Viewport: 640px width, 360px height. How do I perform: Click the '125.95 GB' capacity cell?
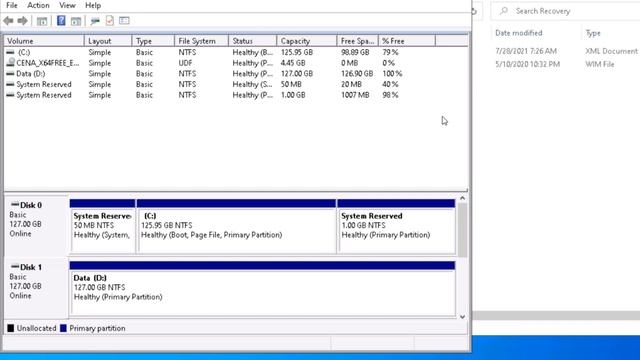[x=297, y=52]
